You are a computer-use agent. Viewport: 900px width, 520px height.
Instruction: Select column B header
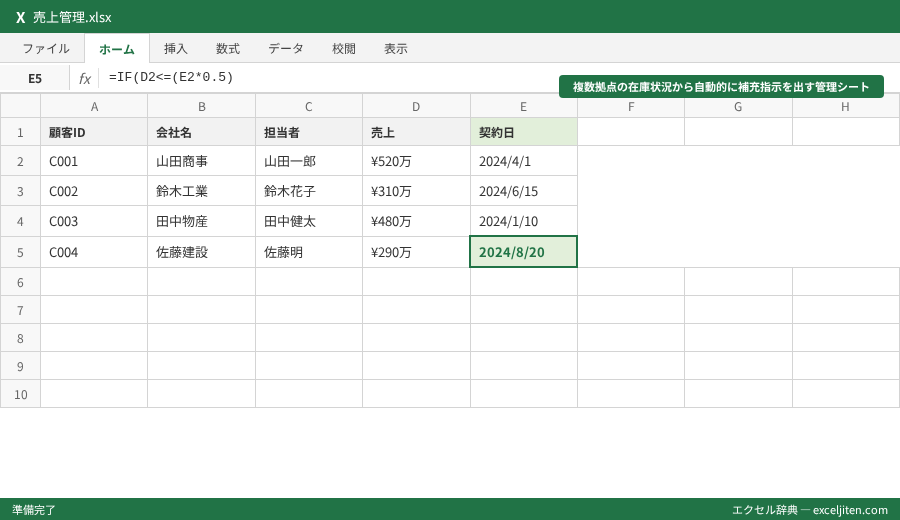[201, 106]
